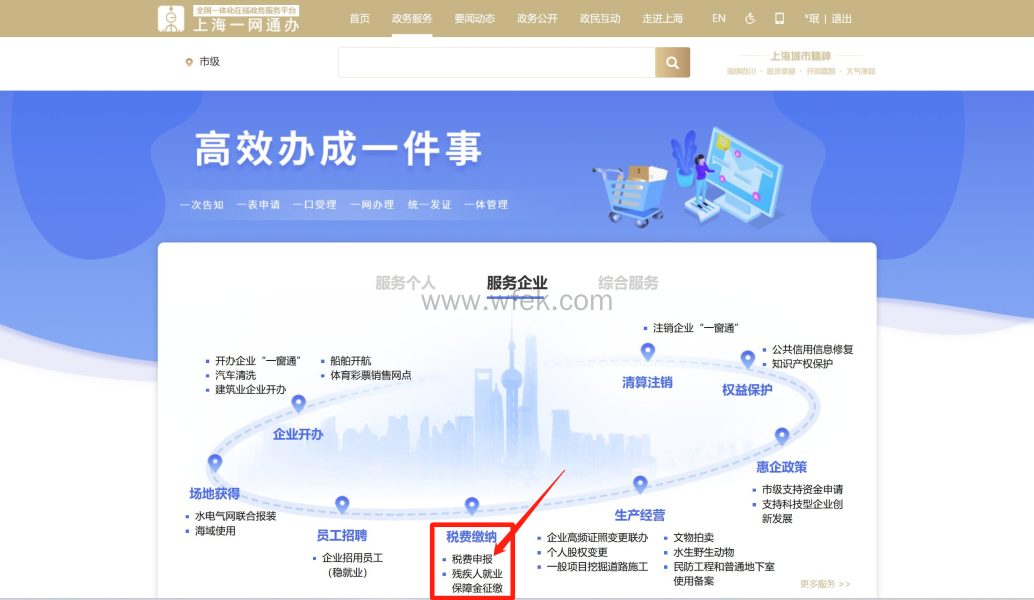Switch to the 综合服务 tab
The height and width of the screenshot is (600, 1034).
(x=628, y=283)
